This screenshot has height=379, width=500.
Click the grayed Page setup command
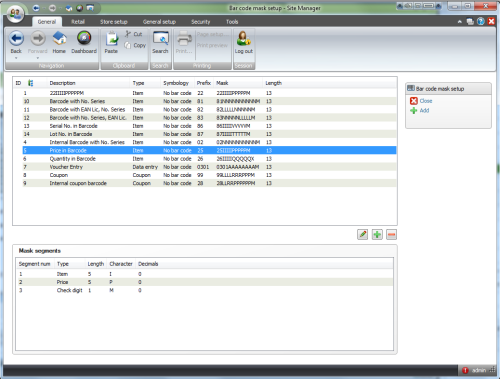(x=212, y=34)
